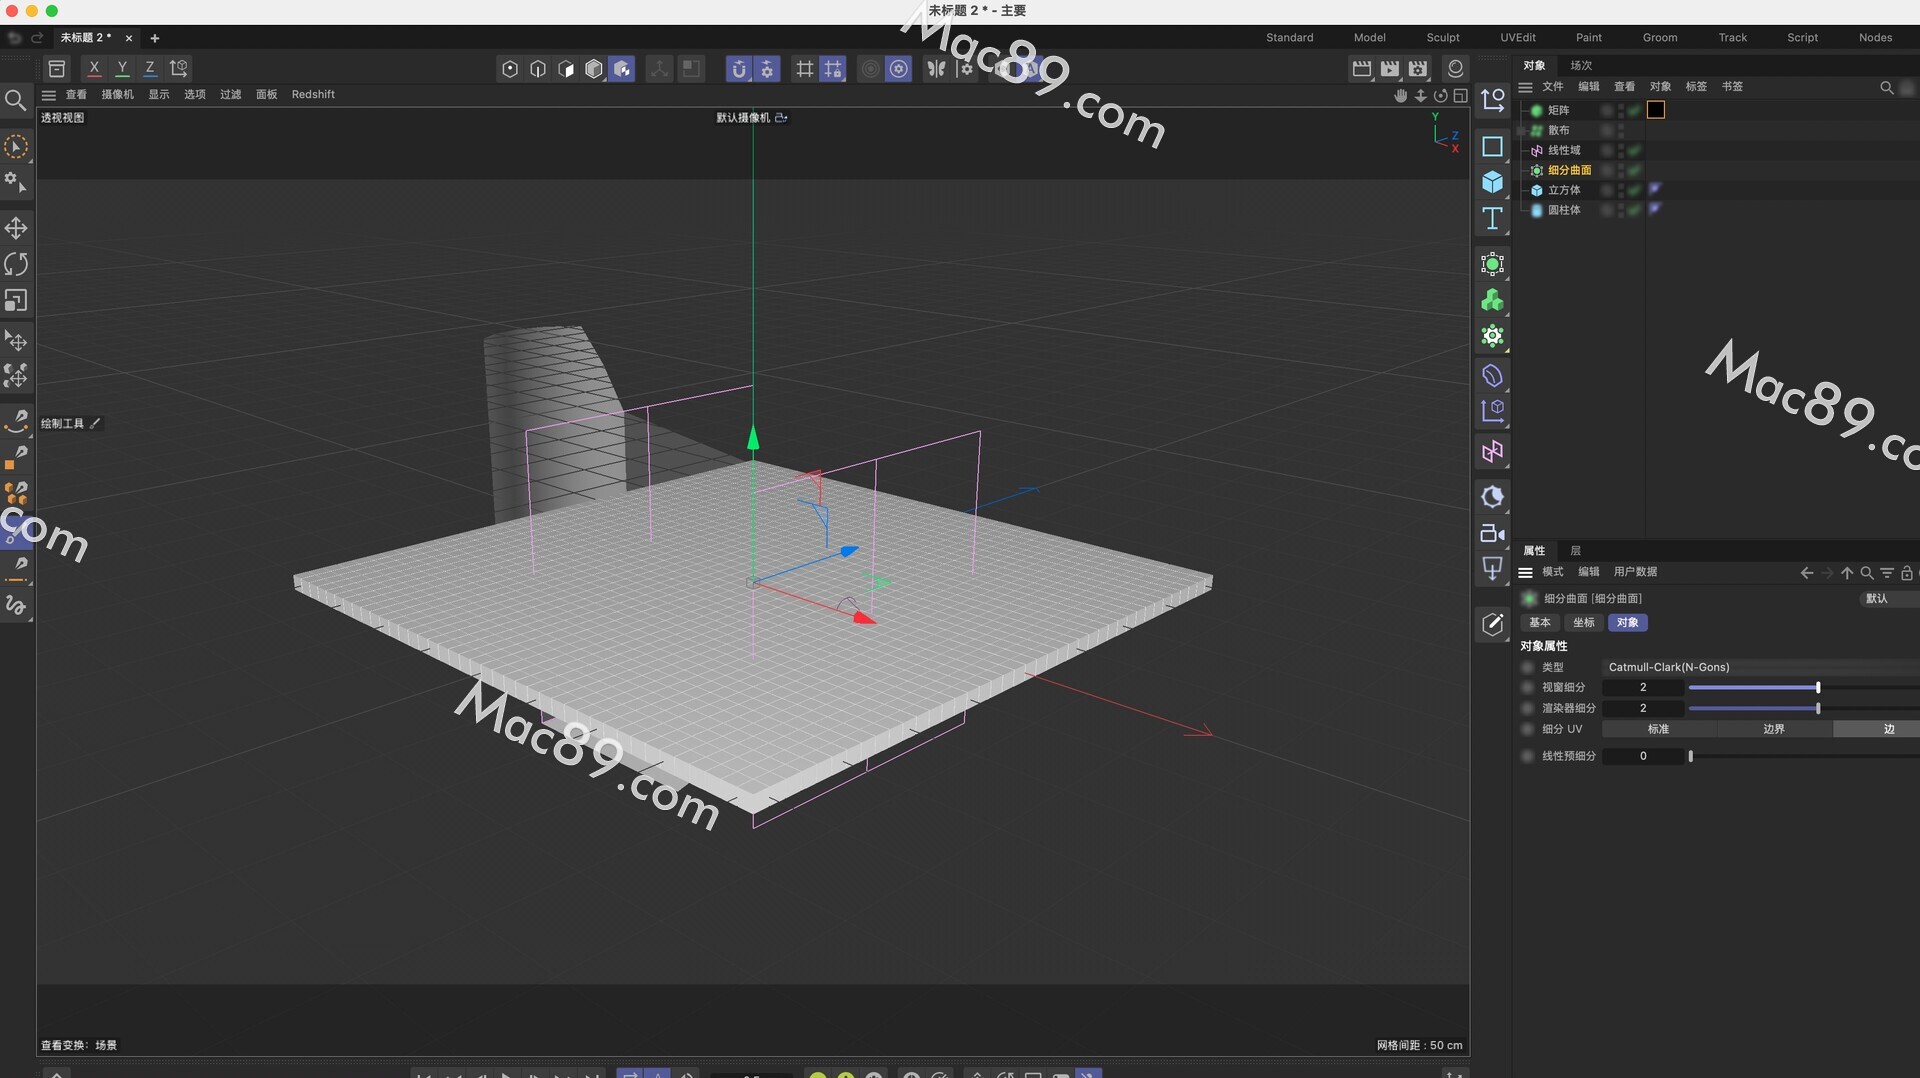Select the Rotate tool in left toolbar
Viewport: 1920px width, 1078px height.
coord(16,264)
